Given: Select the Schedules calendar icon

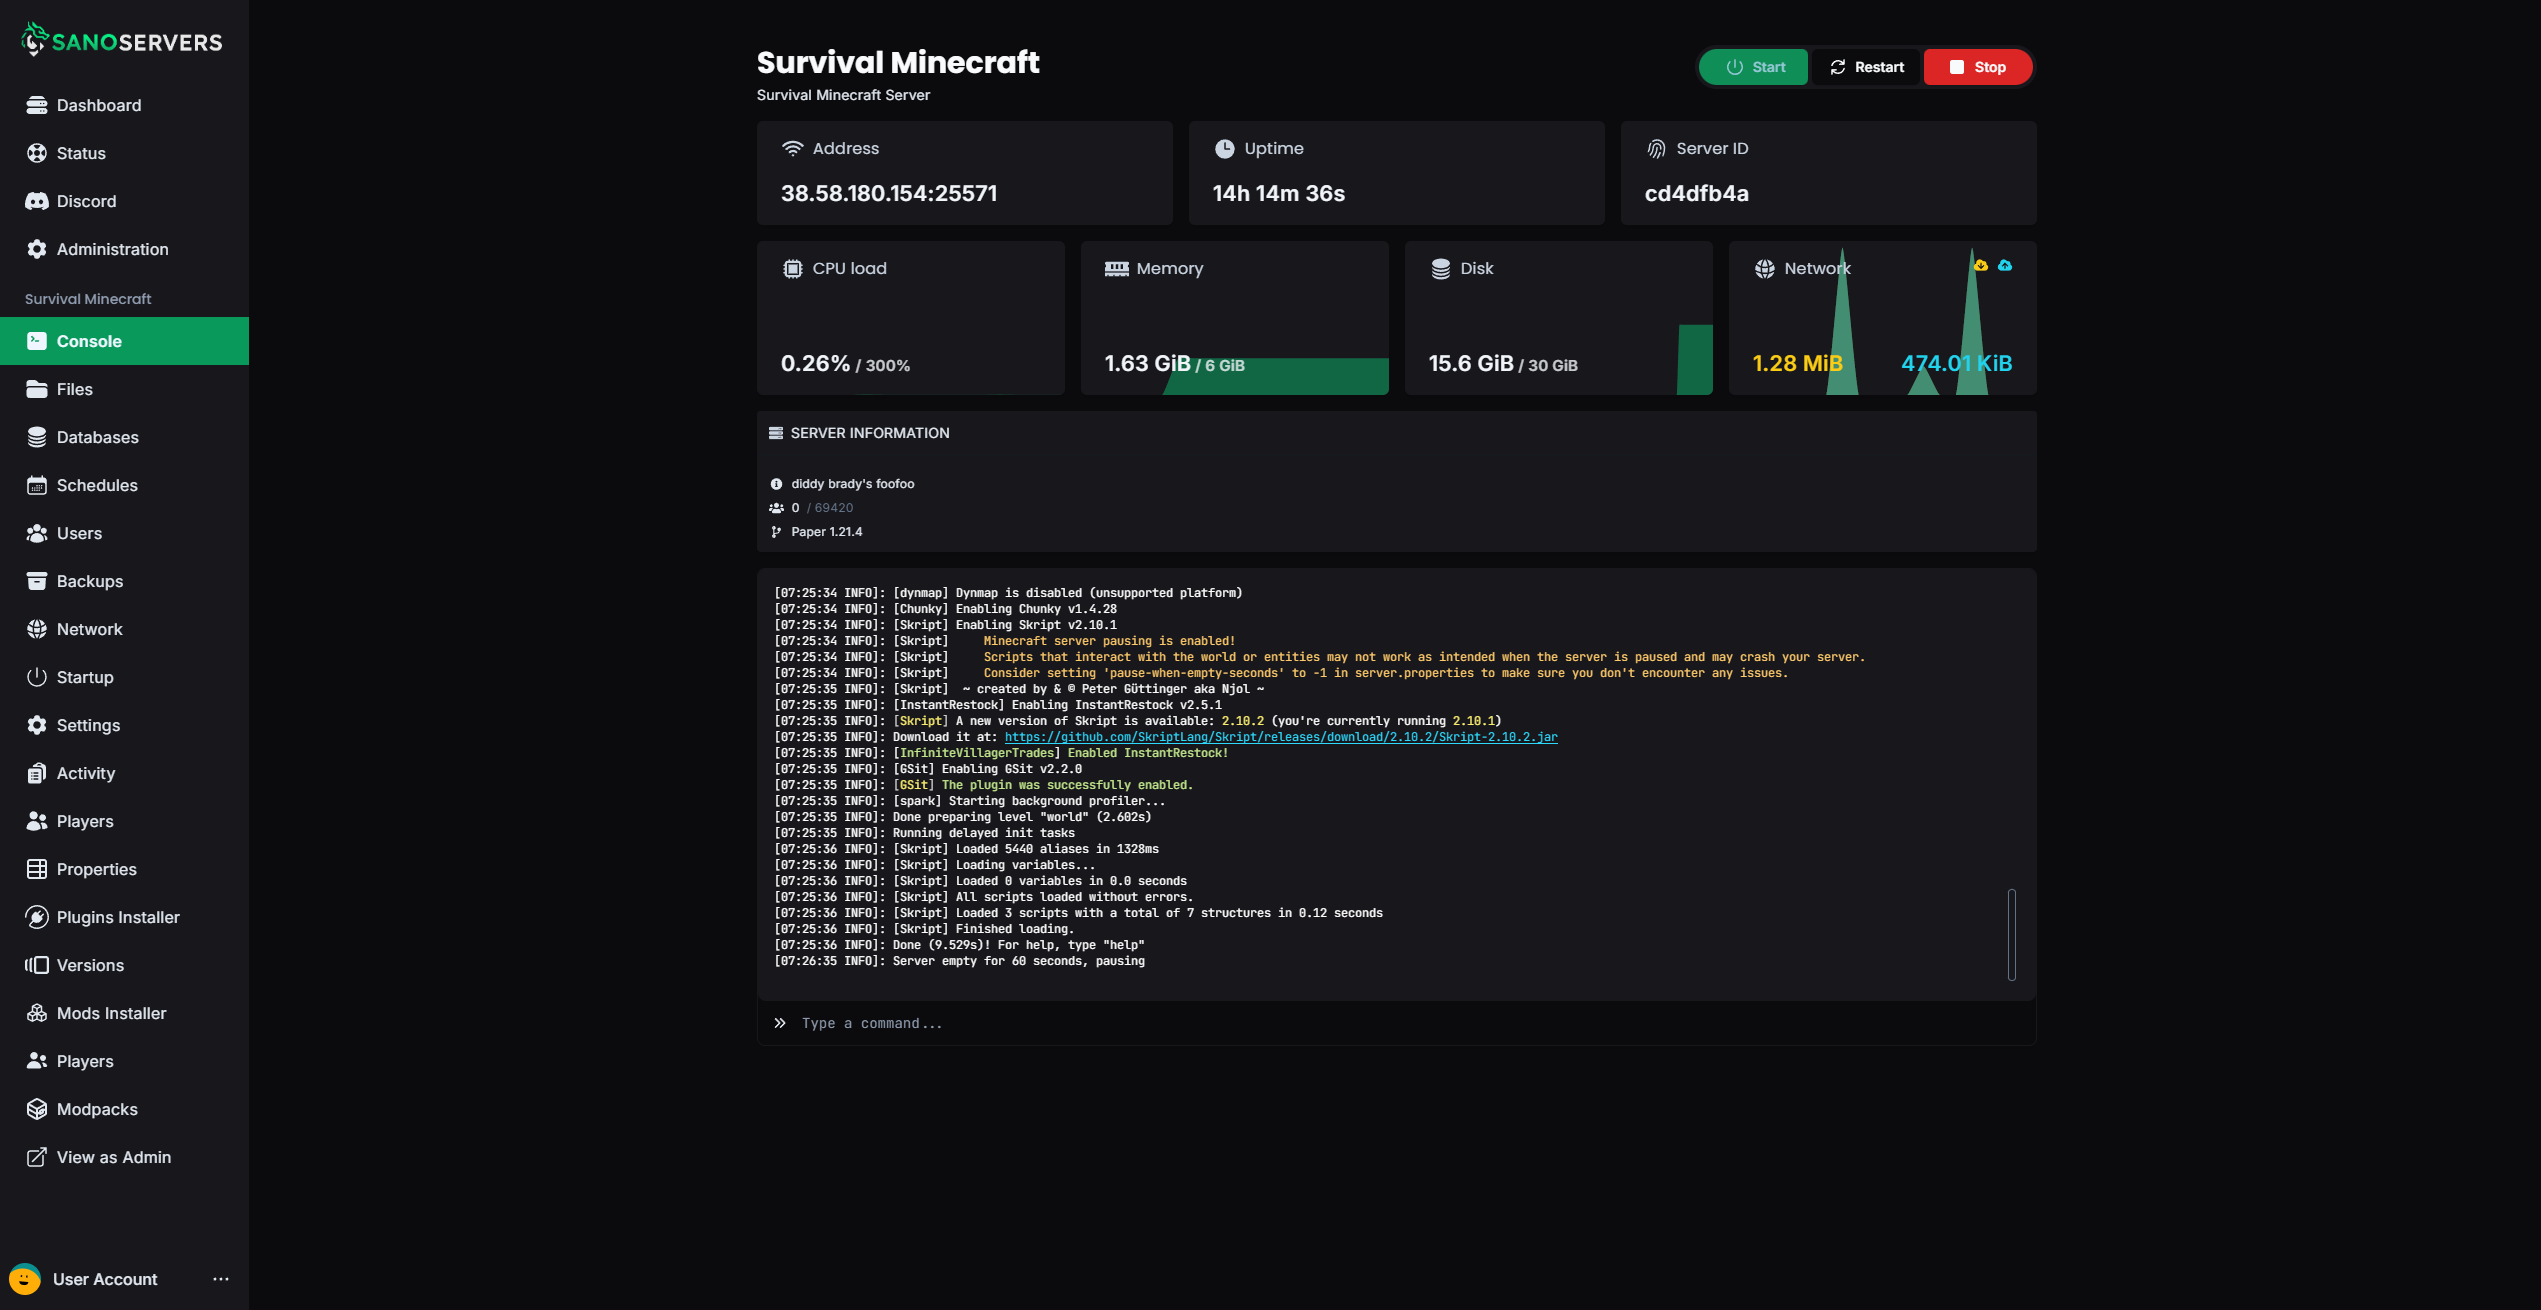Looking at the screenshot, I should tap(37, 485).
